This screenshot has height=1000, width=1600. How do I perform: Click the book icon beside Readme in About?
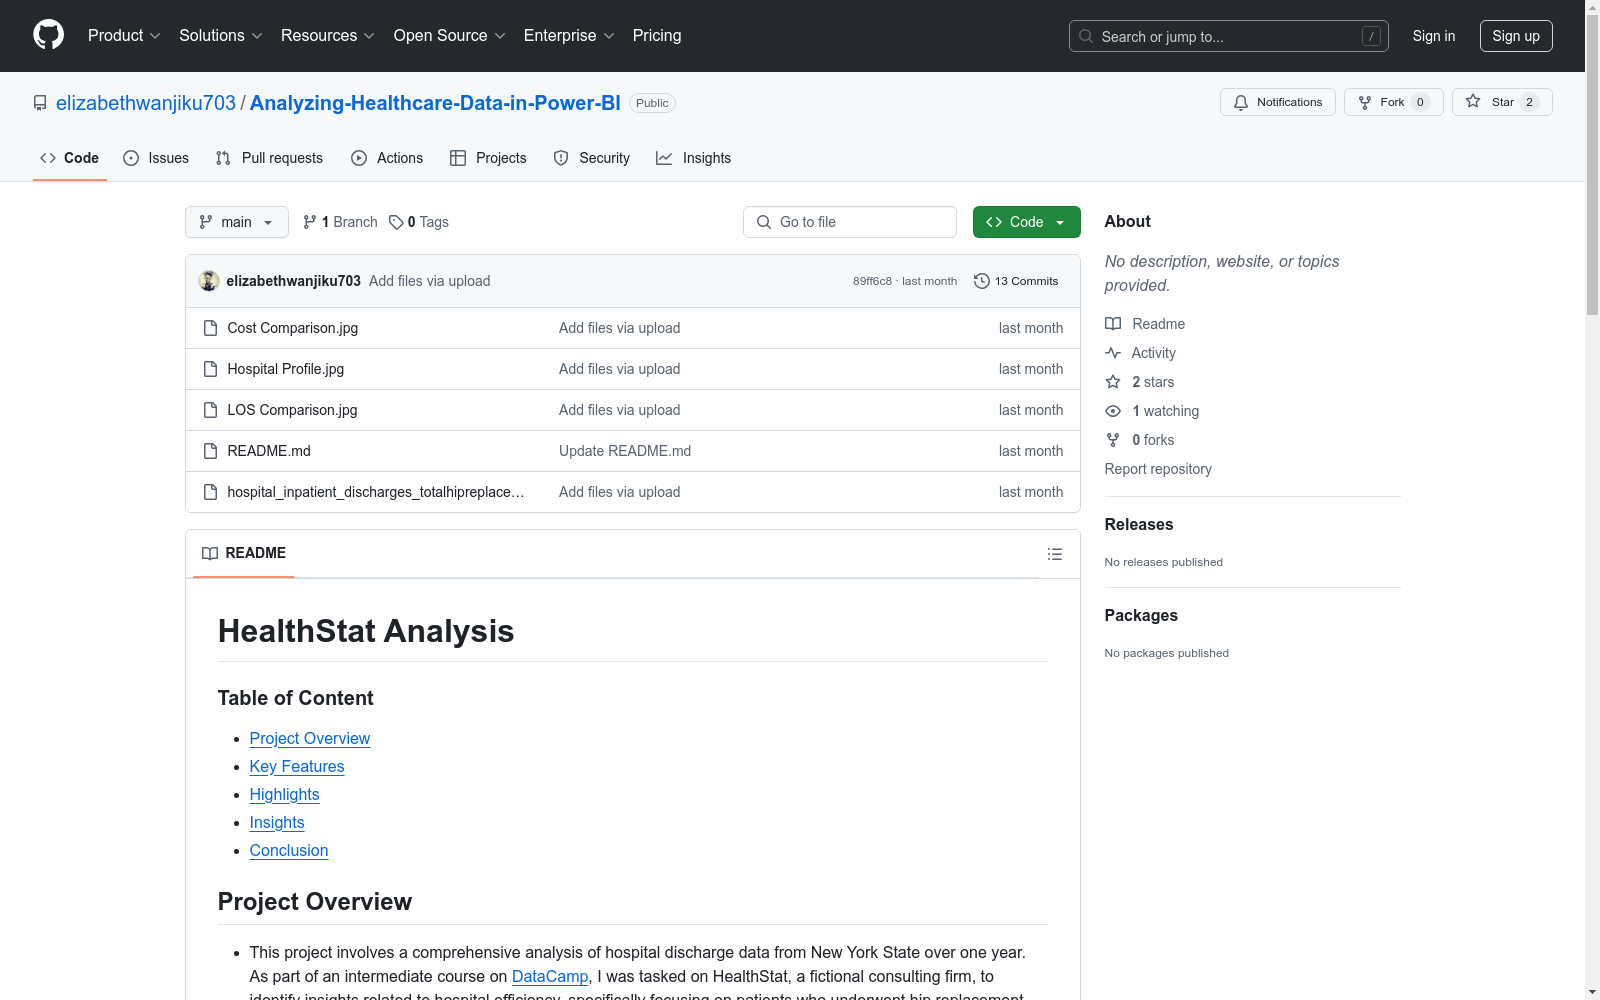point(1113,324)
